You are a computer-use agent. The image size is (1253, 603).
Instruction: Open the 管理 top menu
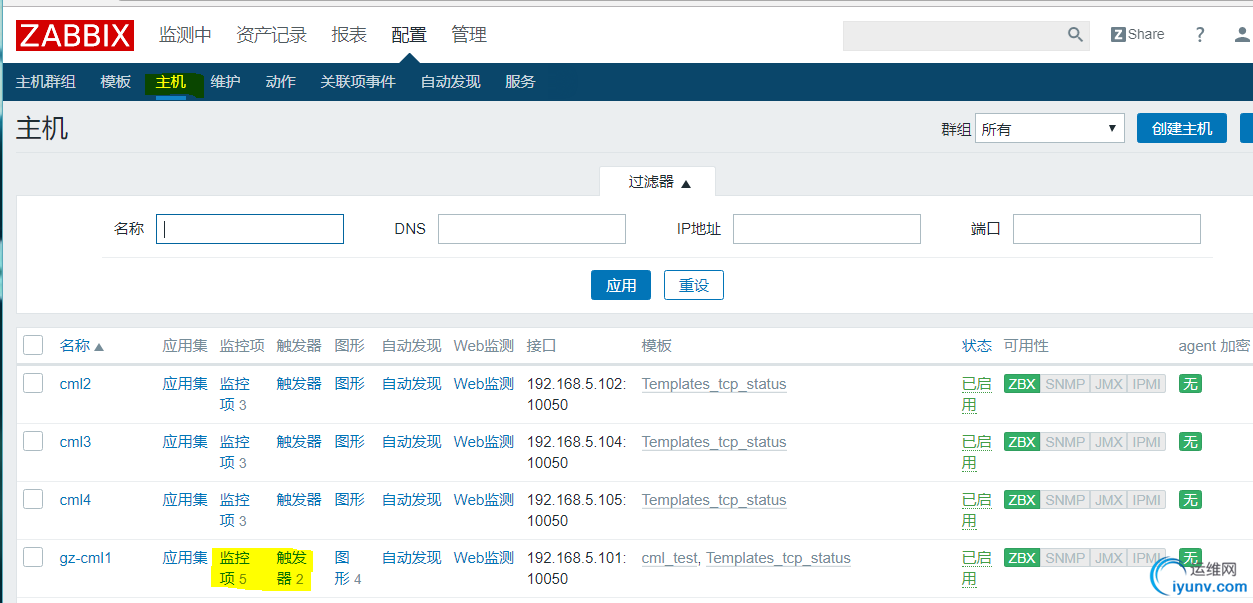coord(469,35)
